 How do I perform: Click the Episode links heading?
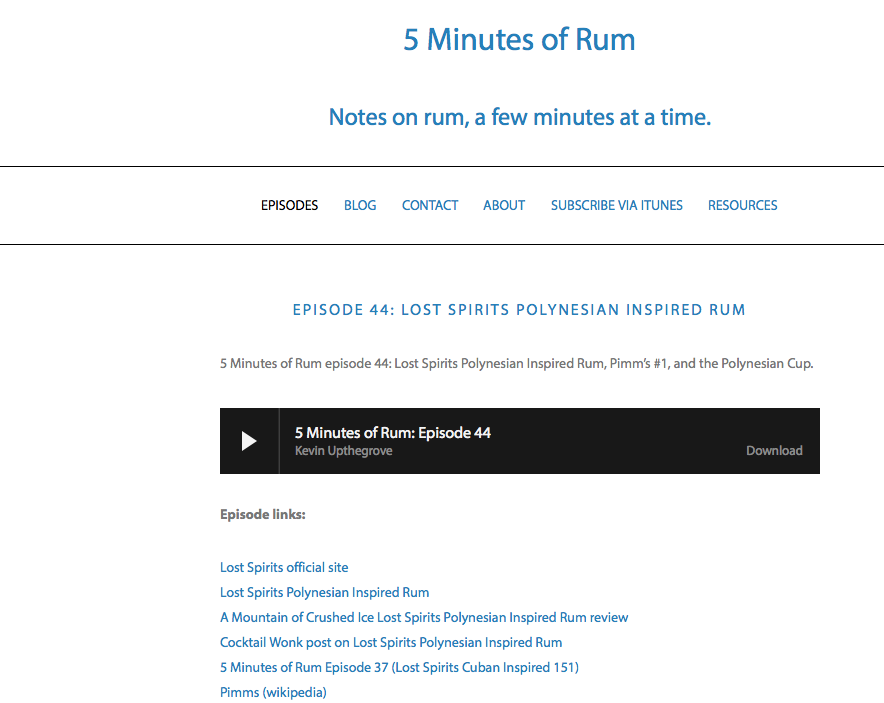tap(263, 514)
